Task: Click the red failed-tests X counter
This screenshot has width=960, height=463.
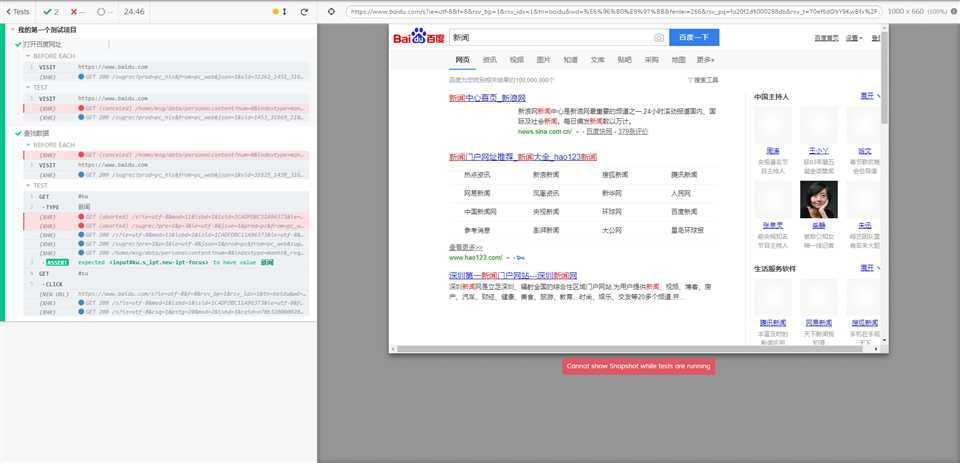Action: click(77, 12)
